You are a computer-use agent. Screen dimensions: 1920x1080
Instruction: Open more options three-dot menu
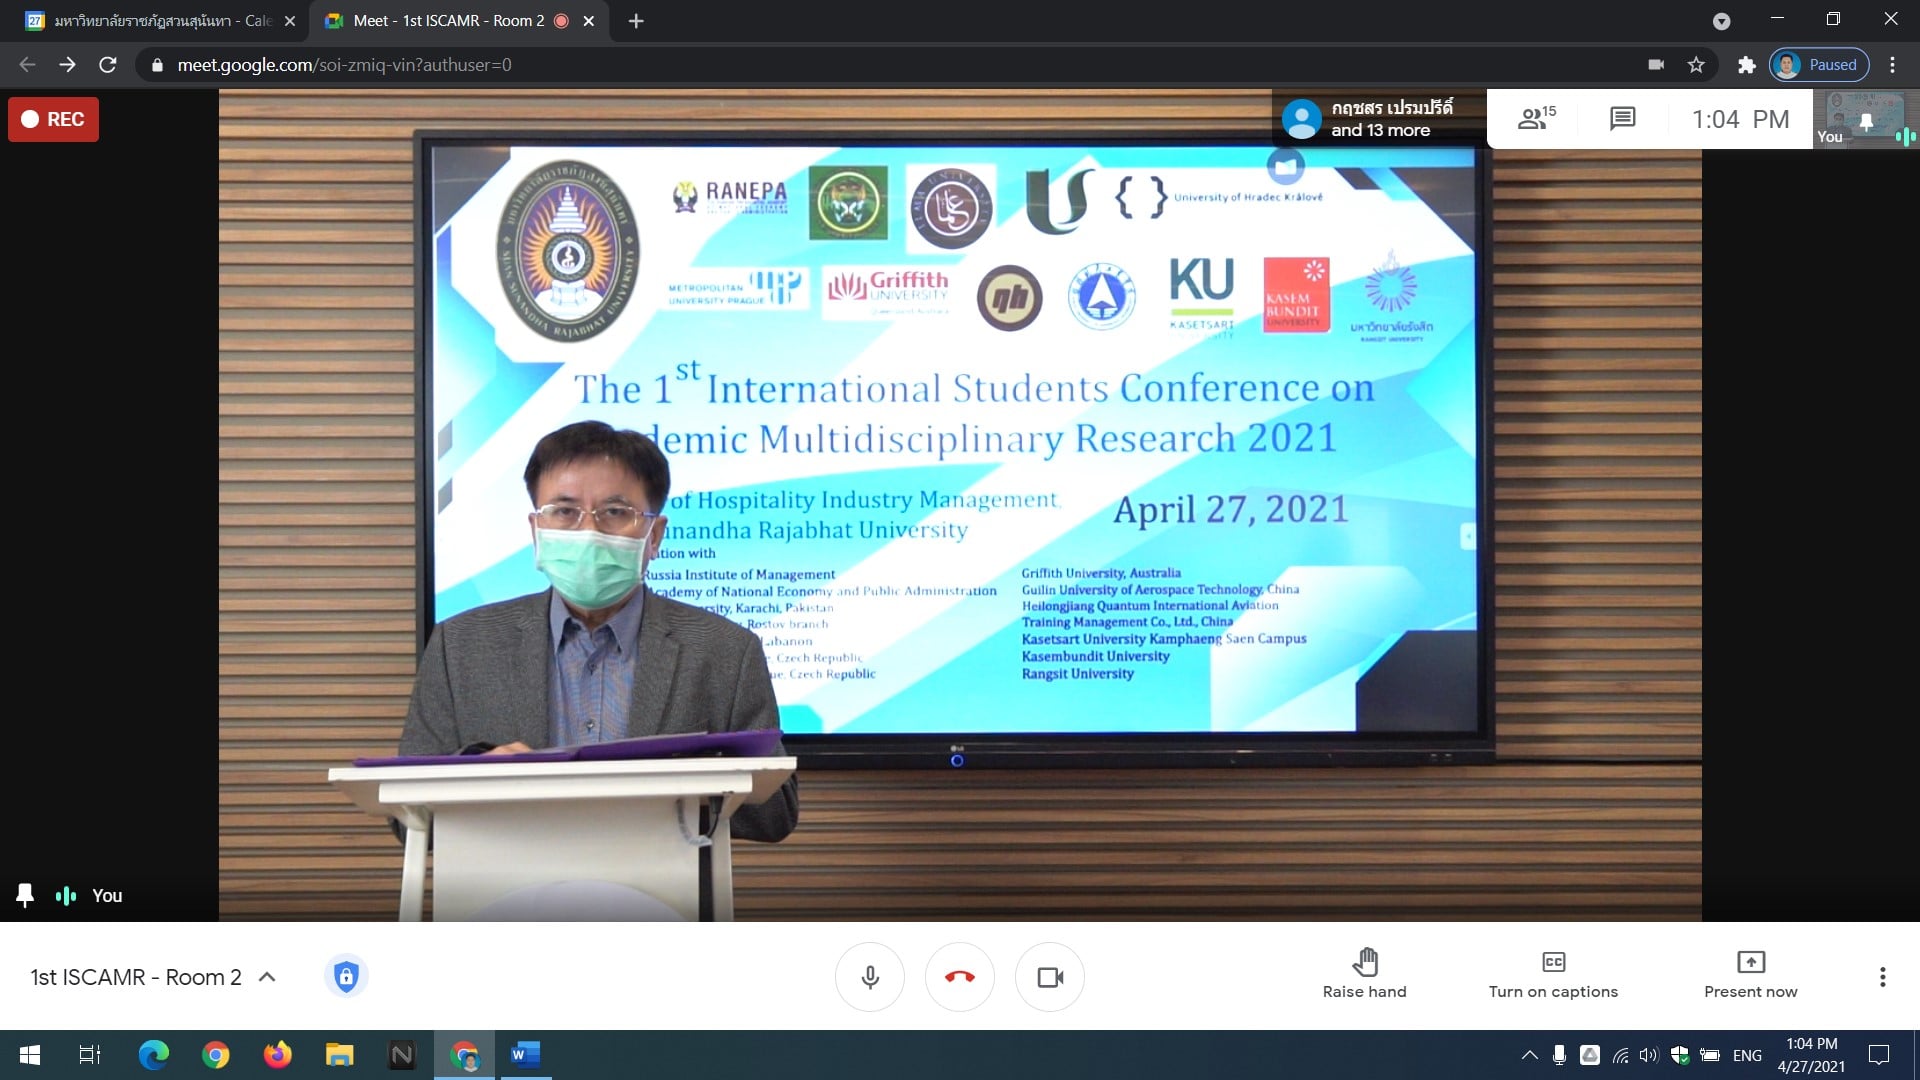(1882, 977)
